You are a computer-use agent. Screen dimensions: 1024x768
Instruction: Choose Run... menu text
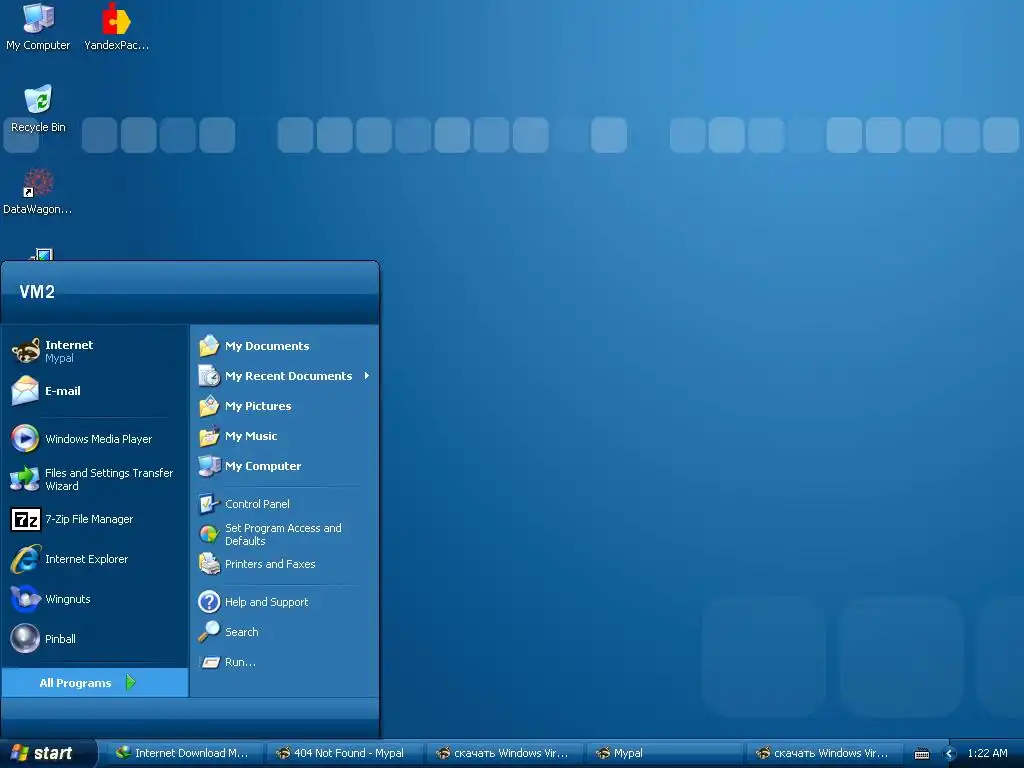[x=240, y=662]
